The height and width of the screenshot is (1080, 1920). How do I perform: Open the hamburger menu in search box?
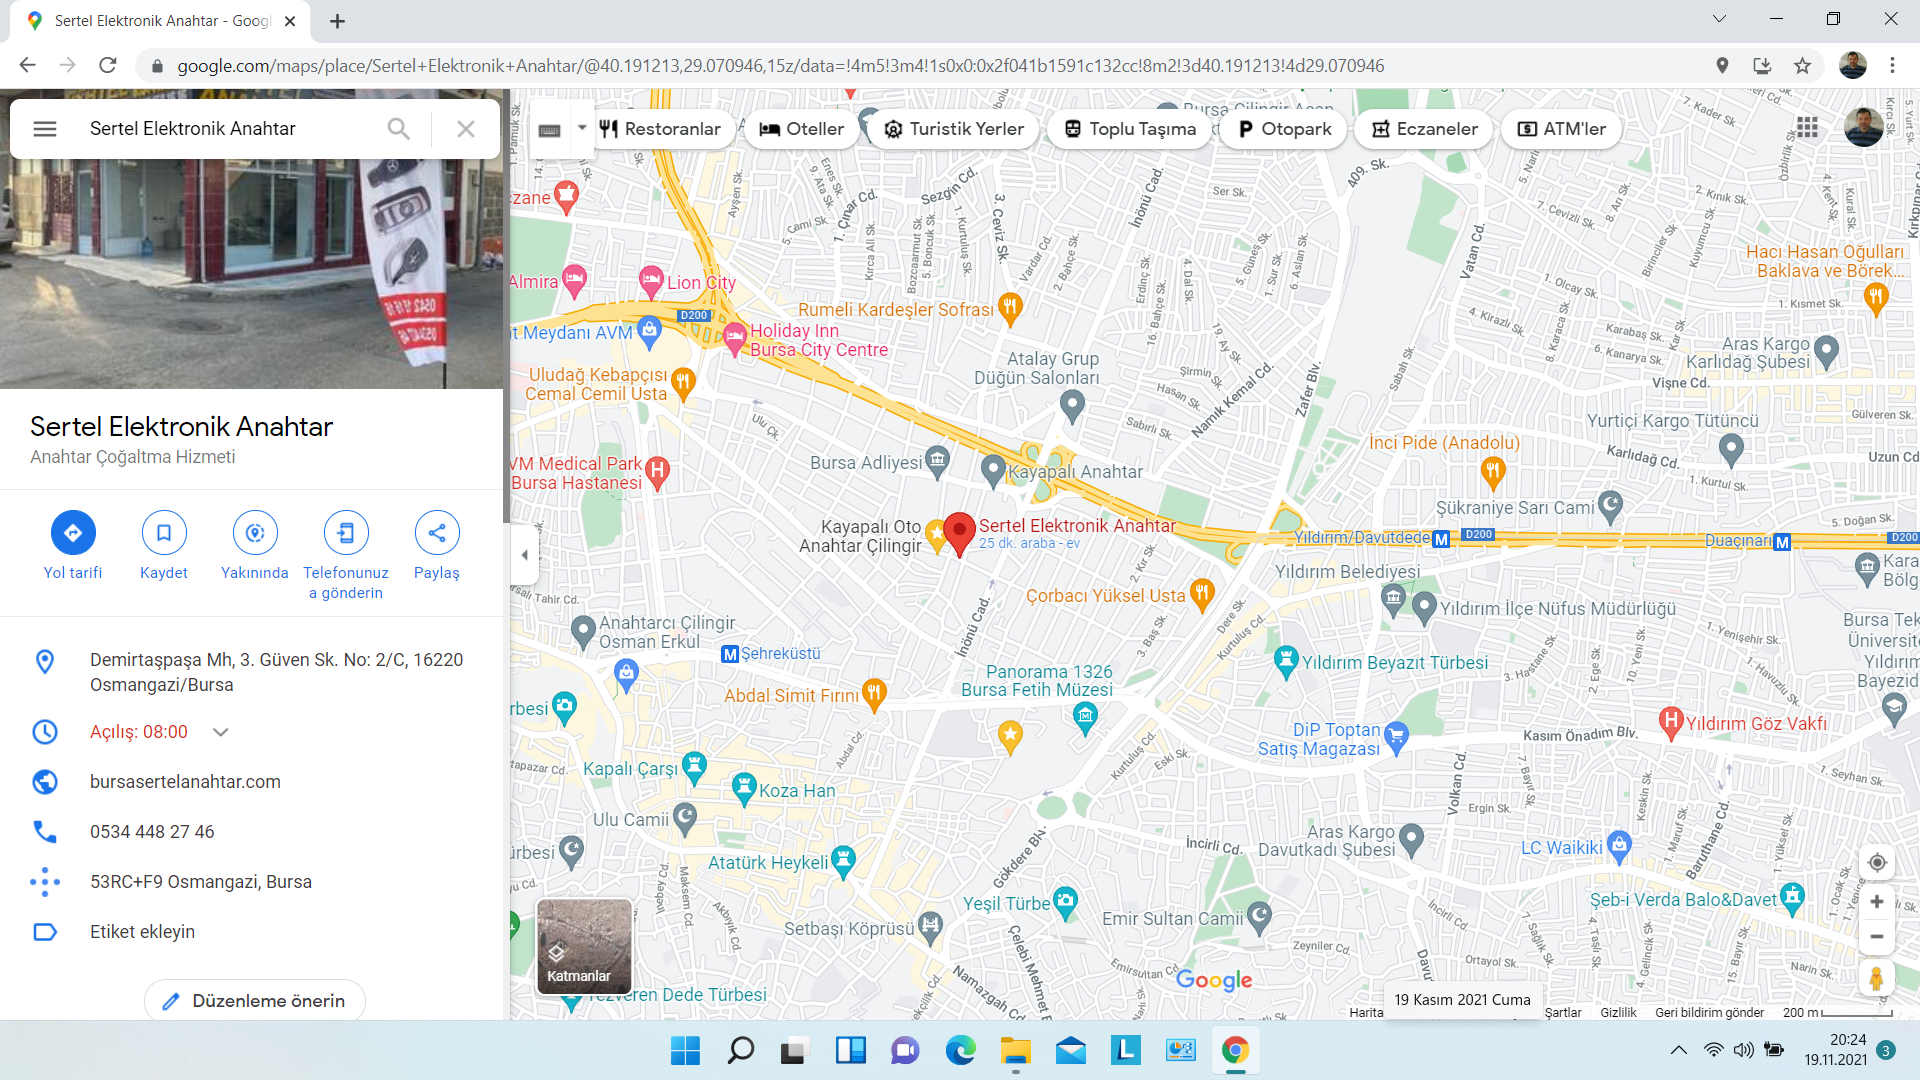click(x=45, y=129)
